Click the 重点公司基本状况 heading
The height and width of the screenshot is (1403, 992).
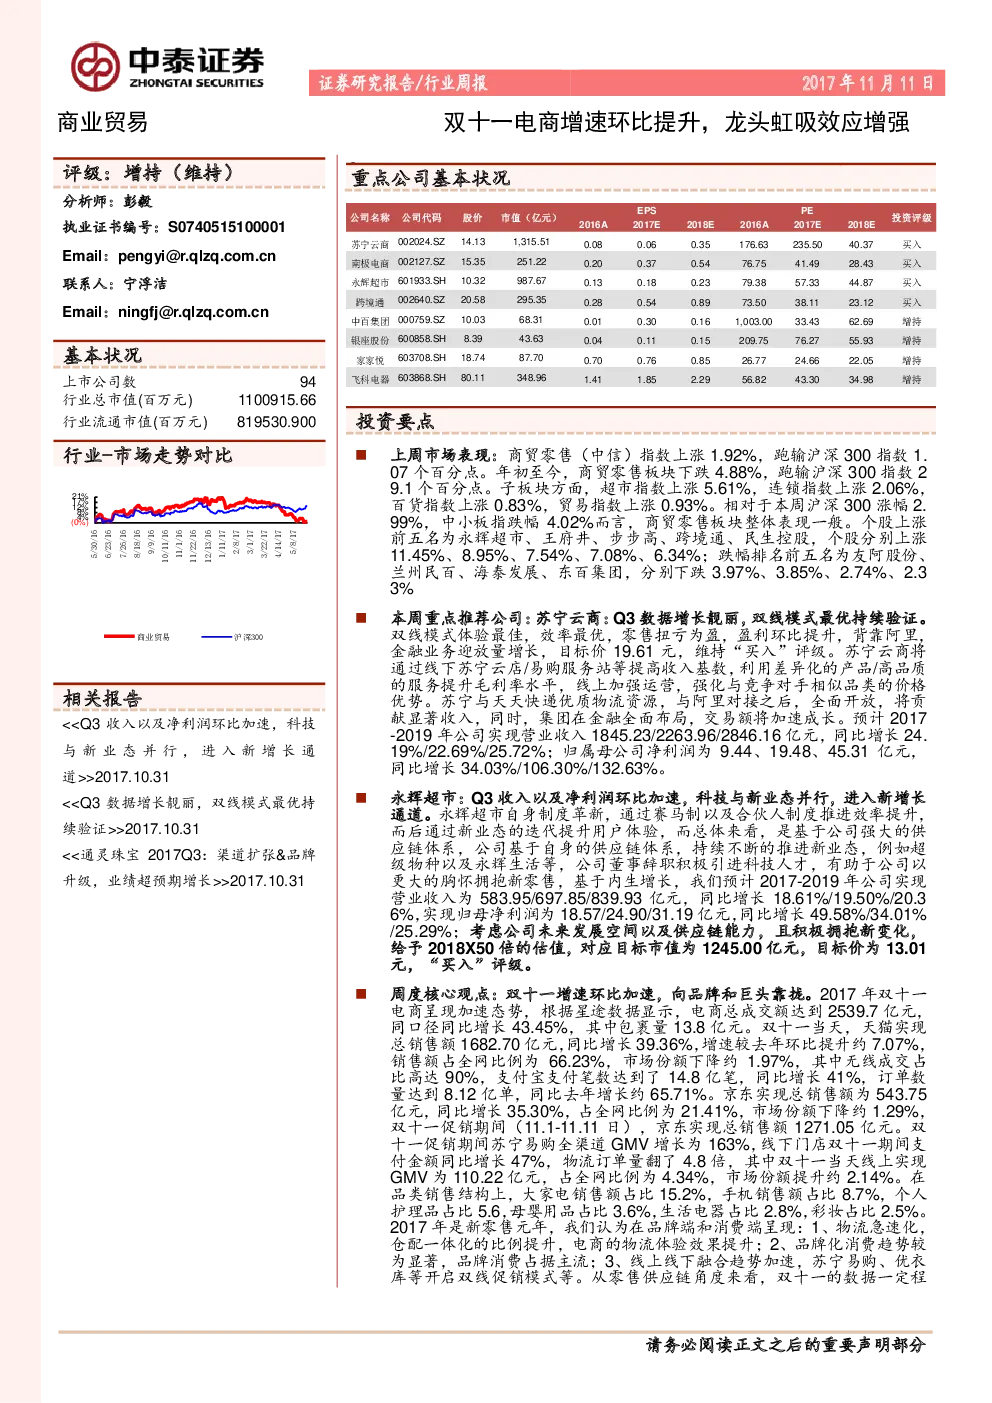[430, 178]
